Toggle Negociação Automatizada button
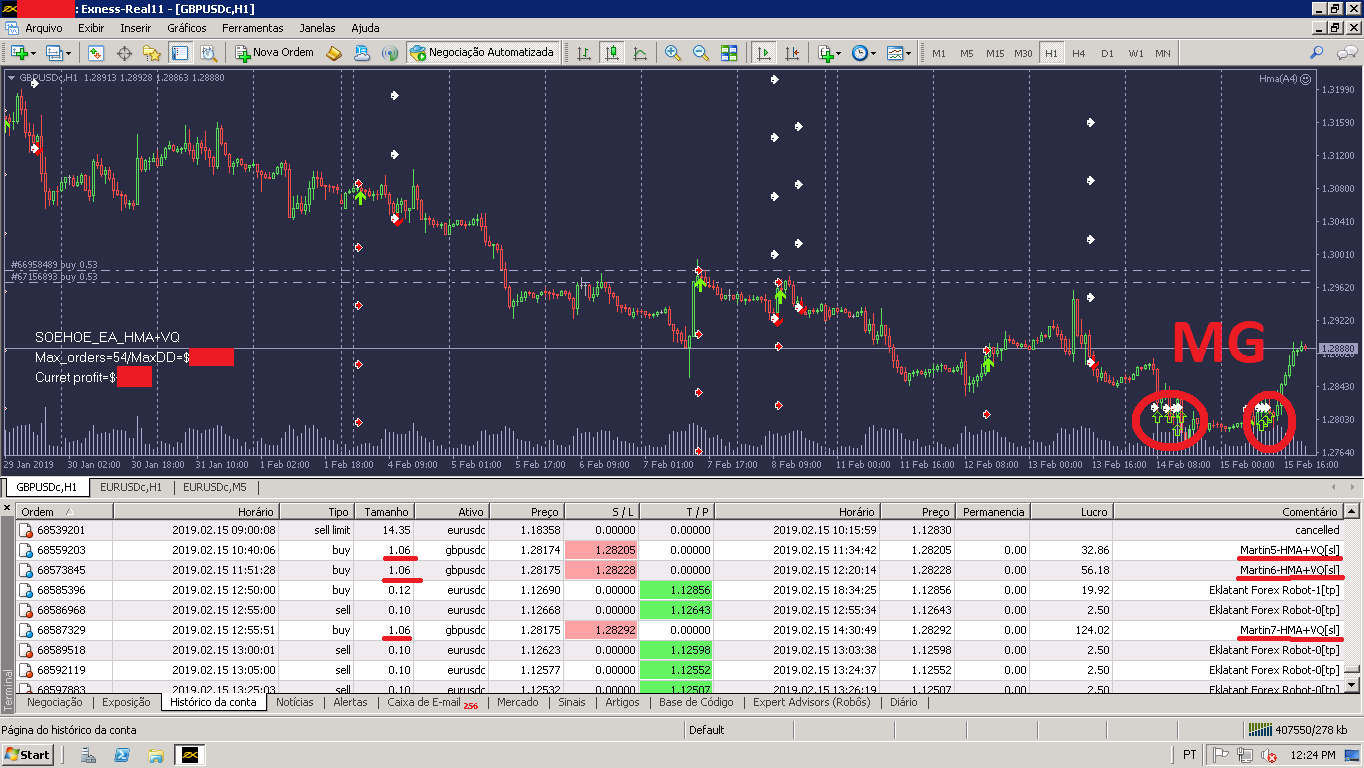 (x=481, y=53)
